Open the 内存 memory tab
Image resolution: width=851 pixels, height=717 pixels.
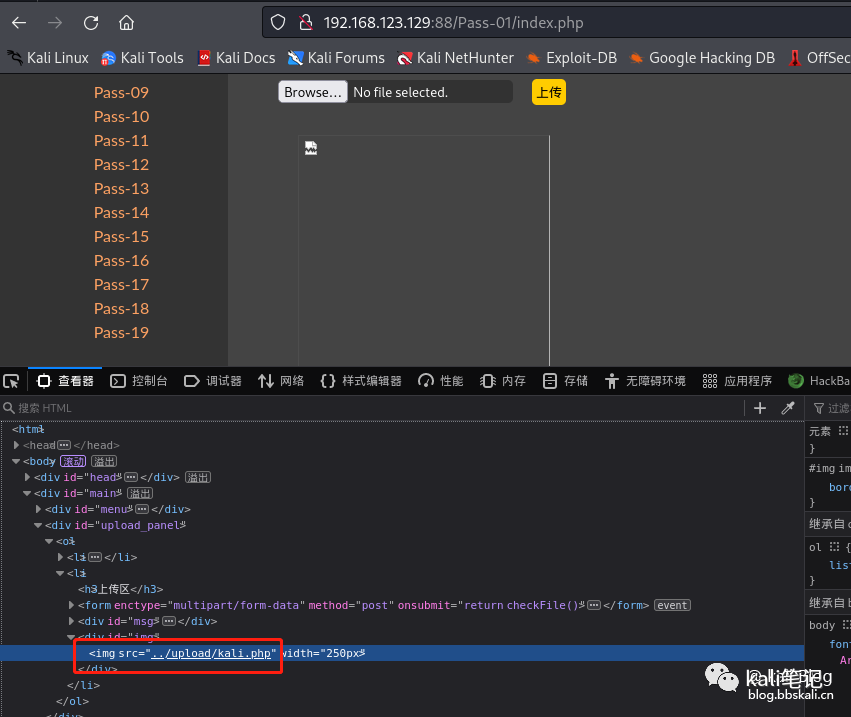click(x=503, y=381)
